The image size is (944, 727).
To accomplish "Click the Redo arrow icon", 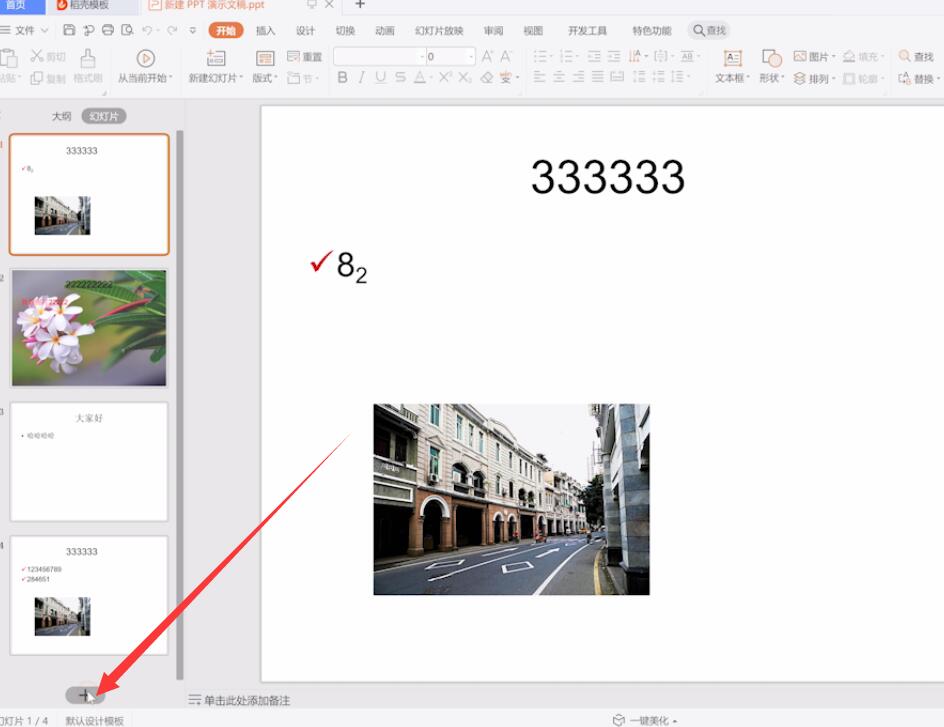I will (x=172, y=30).
